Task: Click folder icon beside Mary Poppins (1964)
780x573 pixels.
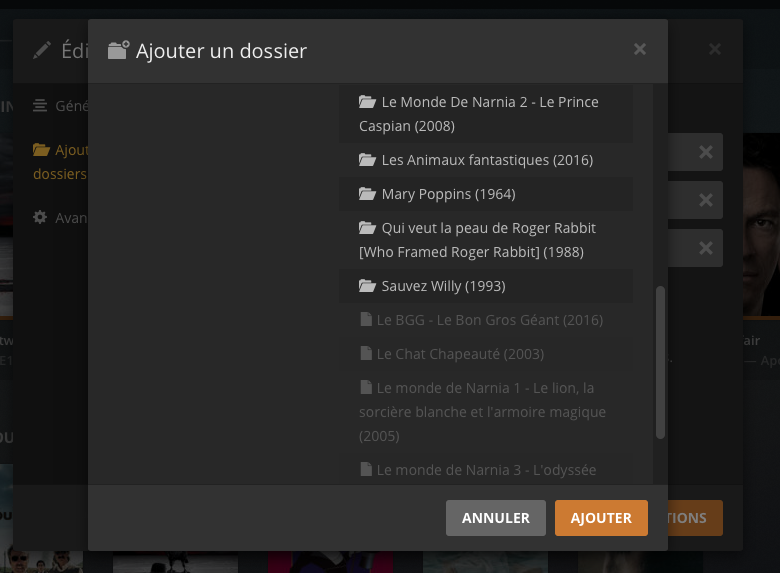Action: point(367,193)
